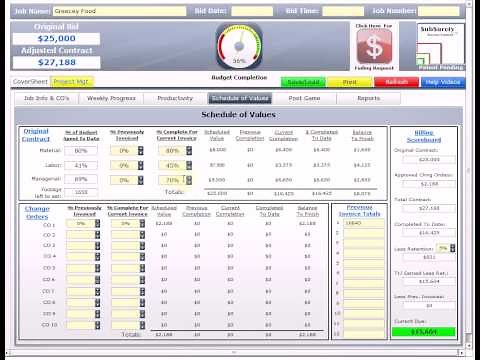Adjust the Less Retention percentage spinner
The height and width of the screenshot is (360, 480).
click(453, 248)
